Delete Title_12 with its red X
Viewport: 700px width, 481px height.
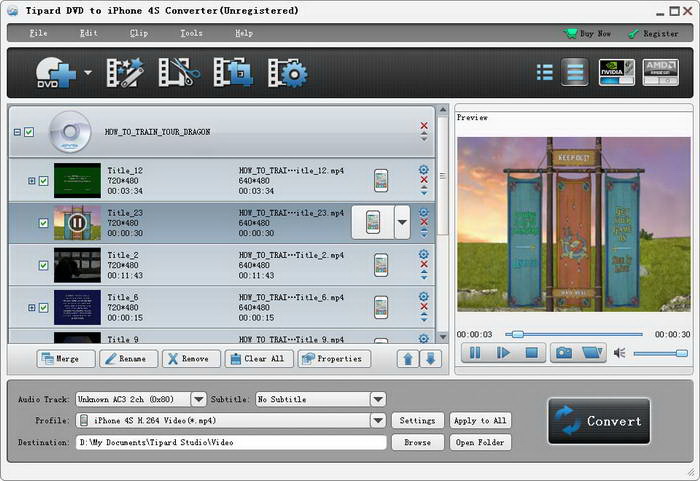[424, 180]
